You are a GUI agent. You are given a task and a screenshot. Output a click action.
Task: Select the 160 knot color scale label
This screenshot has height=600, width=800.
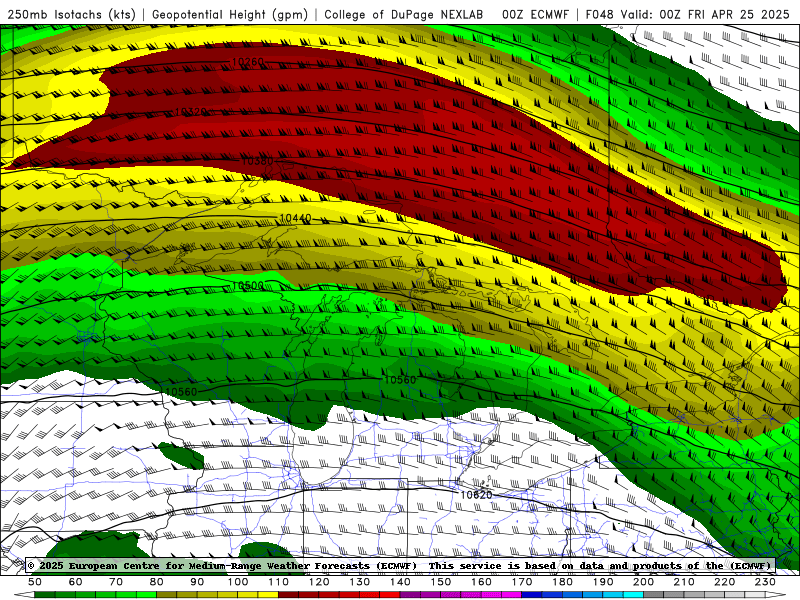coord(481,582)
